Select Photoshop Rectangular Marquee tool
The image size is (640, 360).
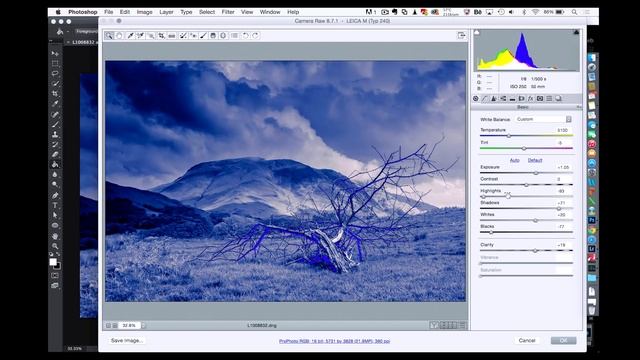[x=55, y=64]
